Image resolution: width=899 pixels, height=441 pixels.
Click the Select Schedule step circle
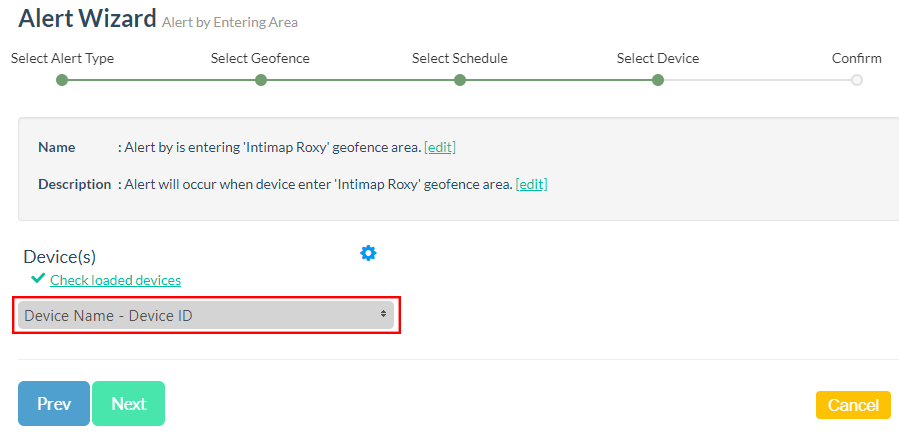(x=460, y=80)
